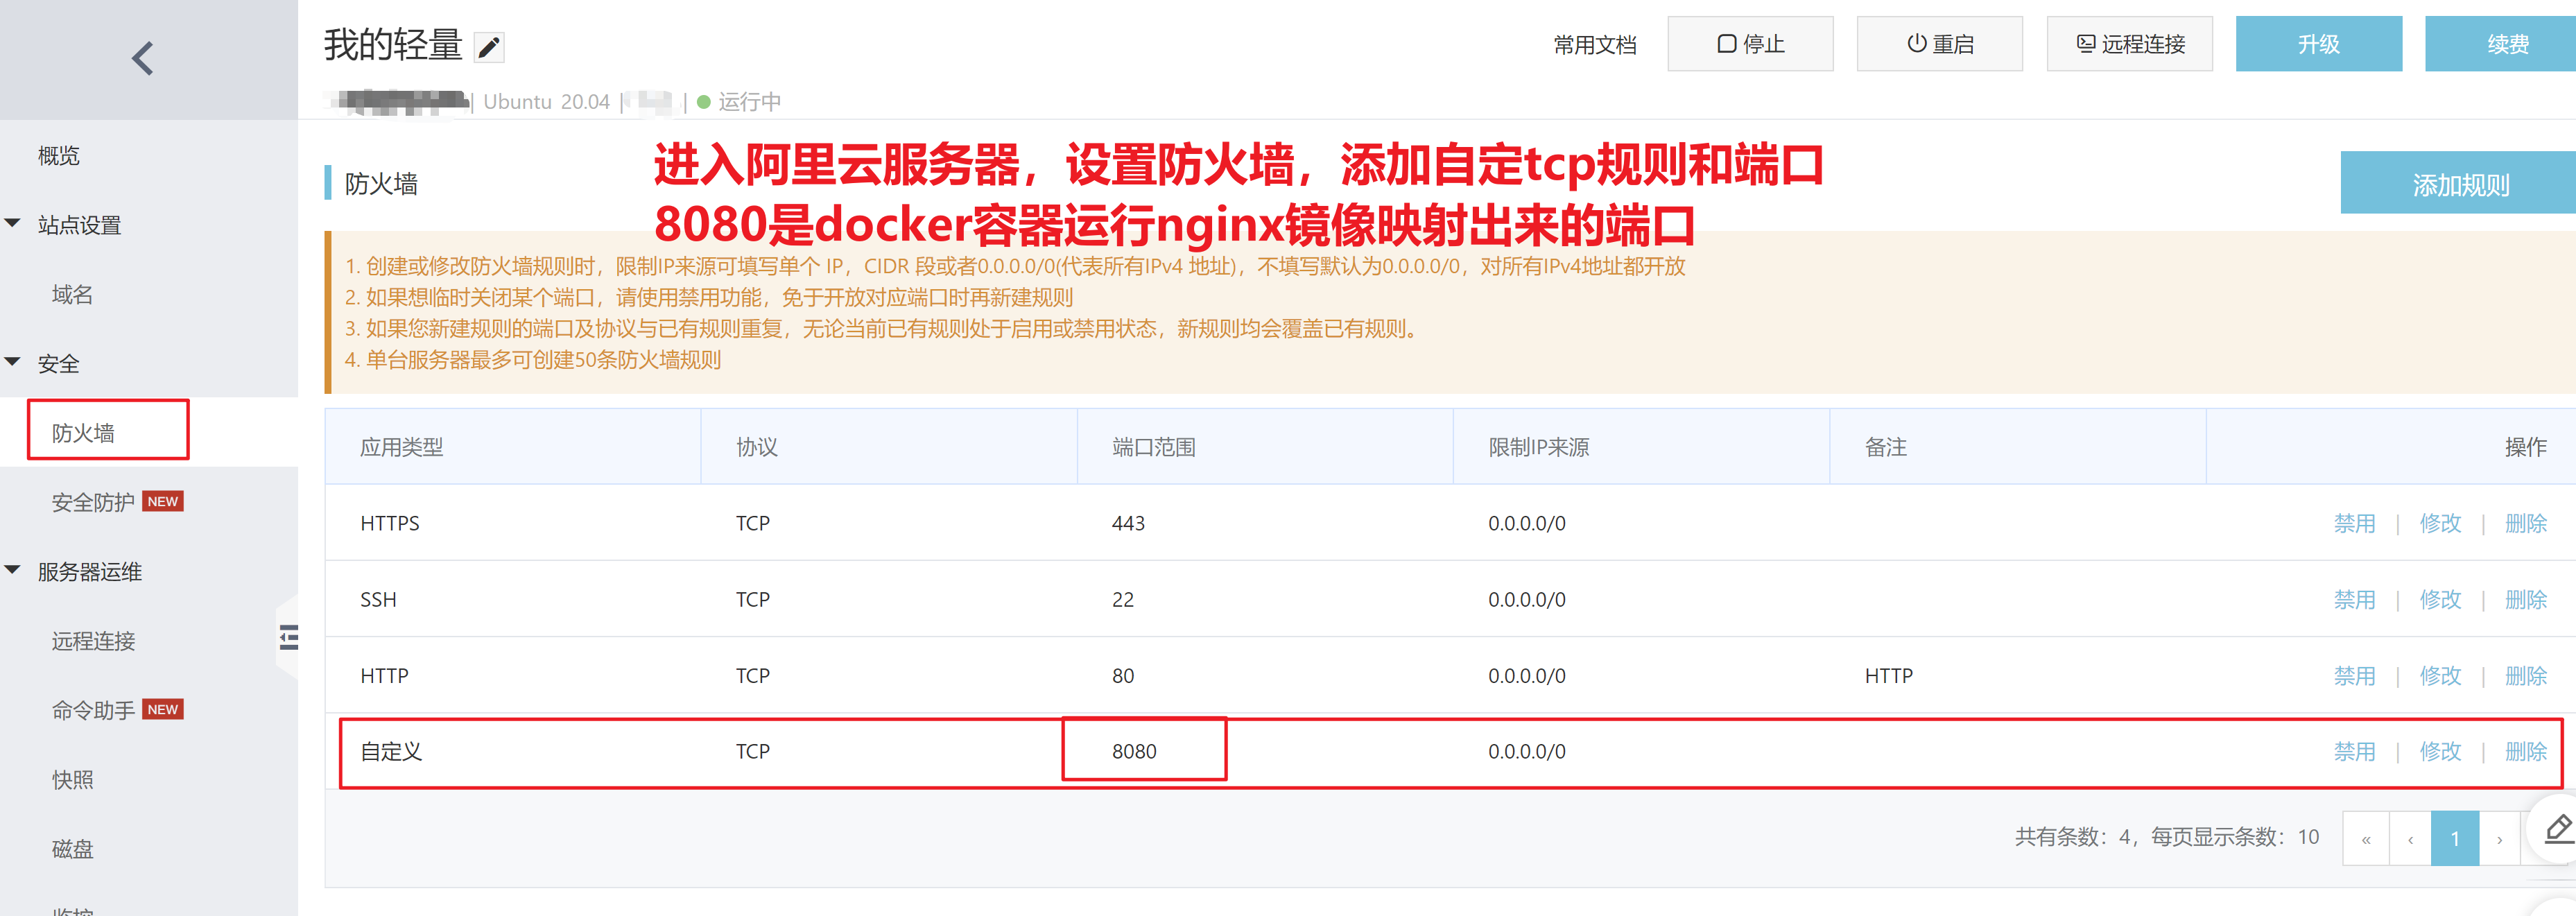Click the 443 port cell
The width and height of the screenshot is (2576, 916).
(1128, 523)
